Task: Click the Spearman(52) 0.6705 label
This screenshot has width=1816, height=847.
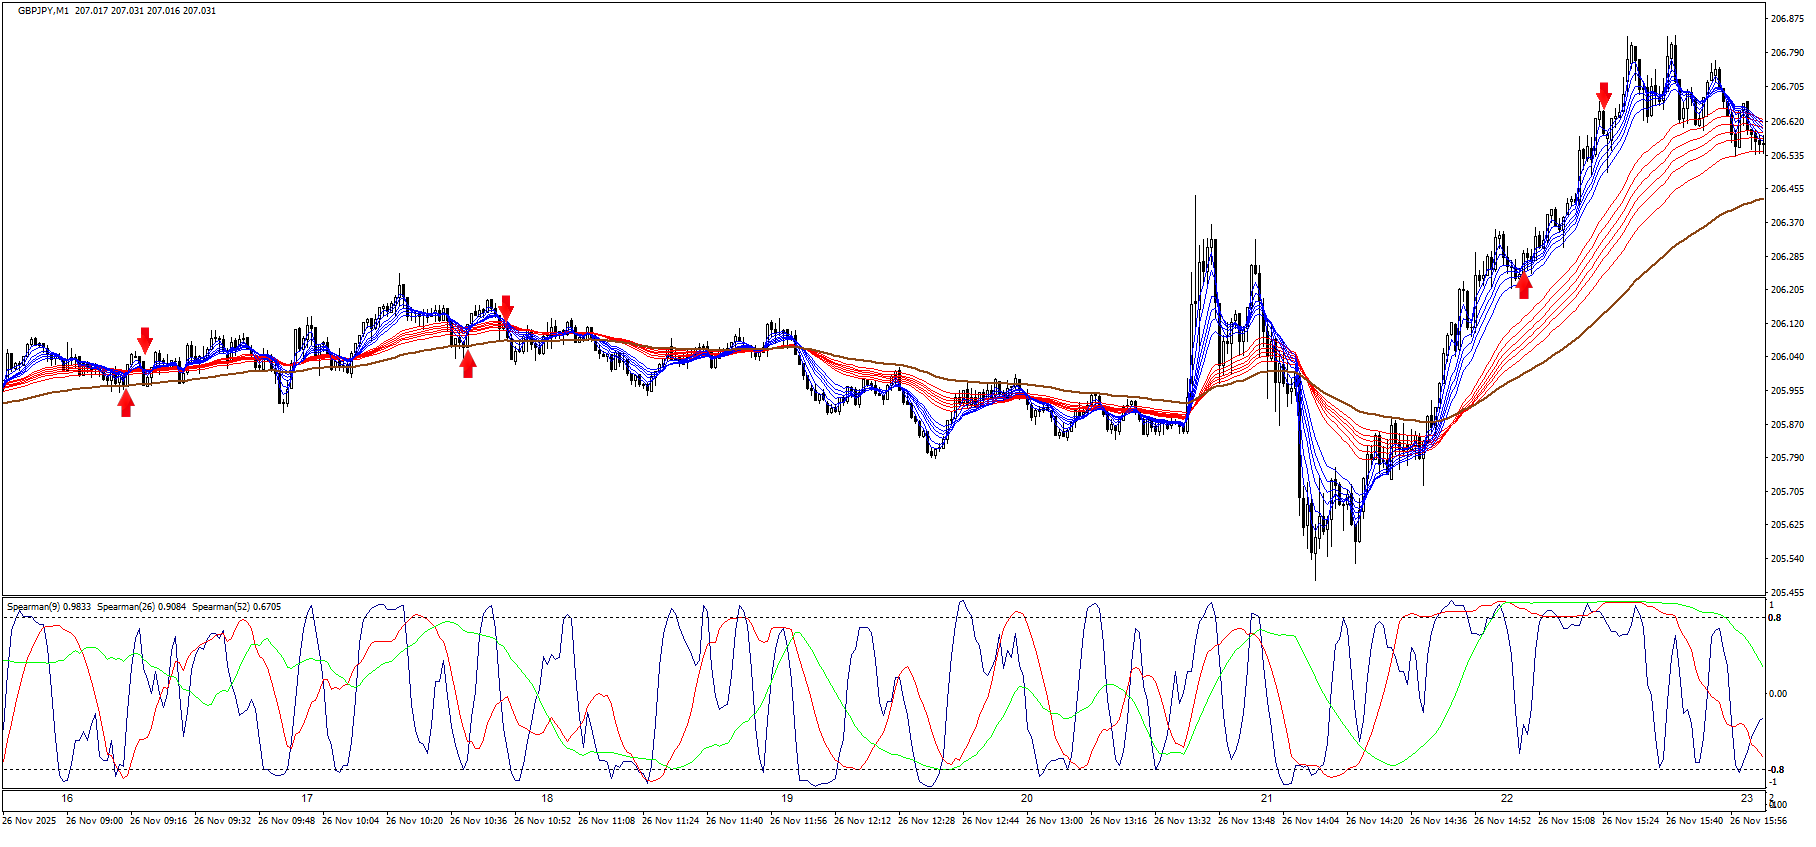Action: [x=236, y=607]
